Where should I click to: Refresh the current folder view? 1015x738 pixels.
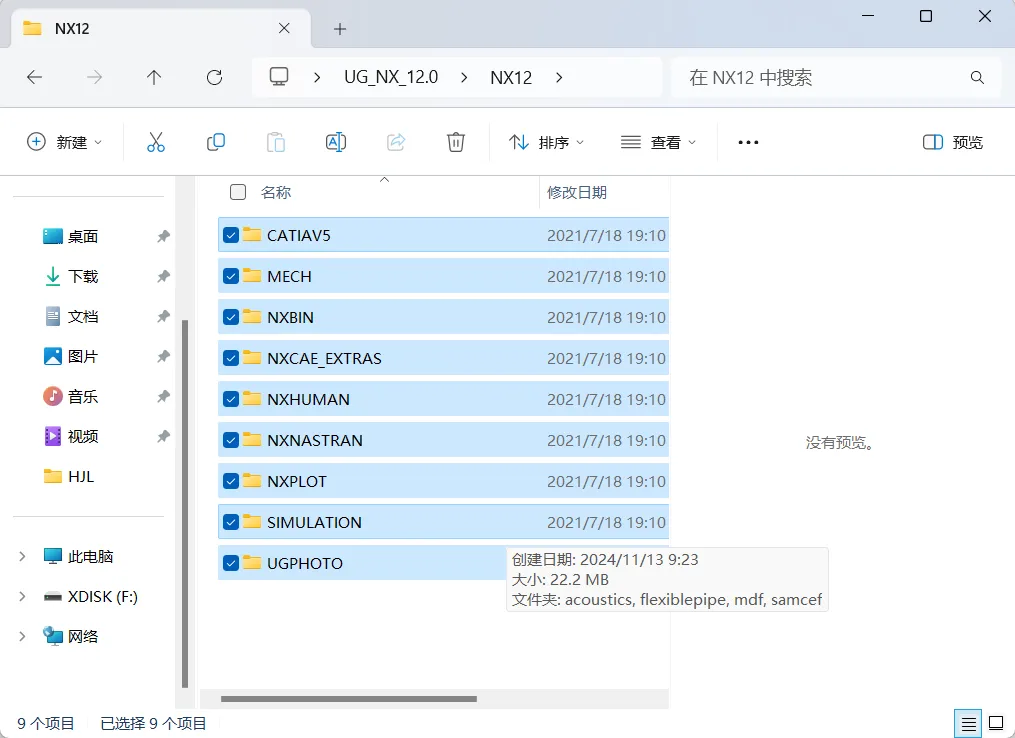coord(214,78)
